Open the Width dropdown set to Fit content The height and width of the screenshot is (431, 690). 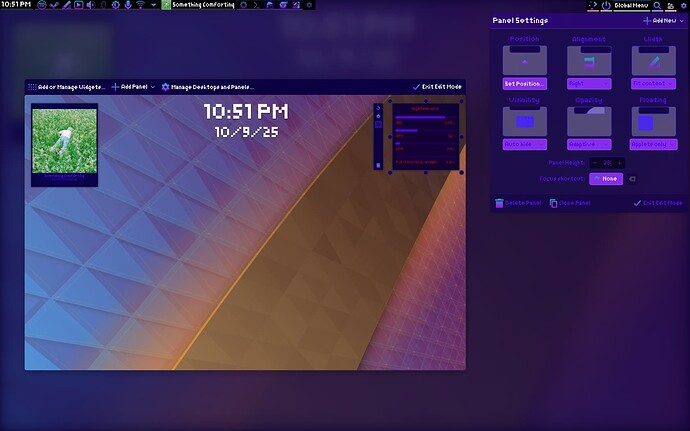[653, 84]
